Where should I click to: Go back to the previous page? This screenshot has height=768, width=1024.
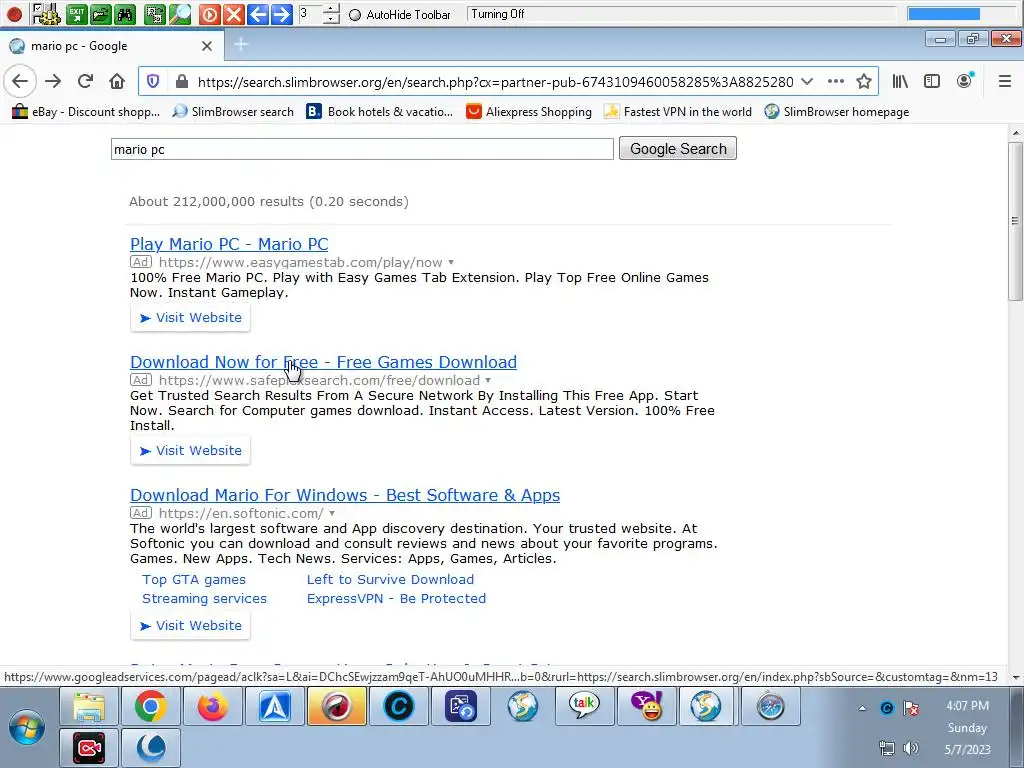tap(20, 81)
